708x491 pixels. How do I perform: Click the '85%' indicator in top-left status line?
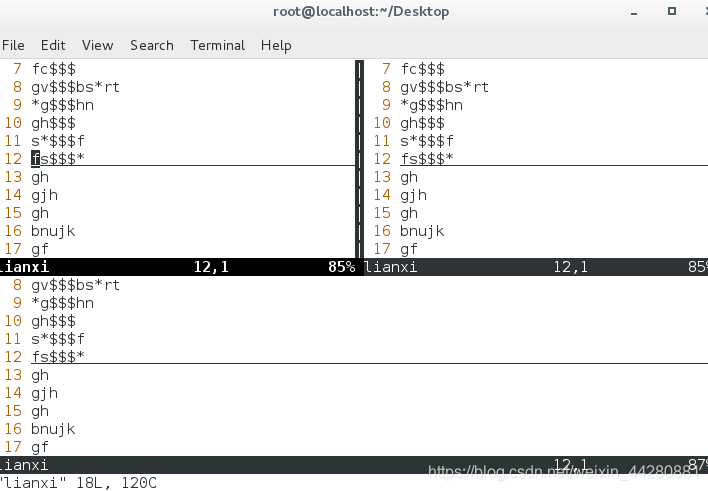(x=341, y=267)
